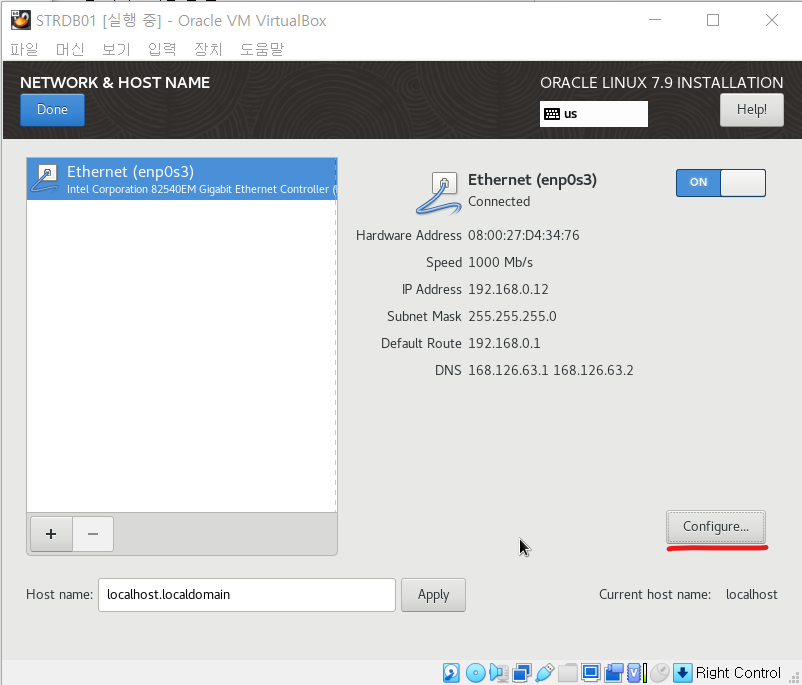Click the Done button
Viewport: 802px width, 685px height.
coord(52,109)
